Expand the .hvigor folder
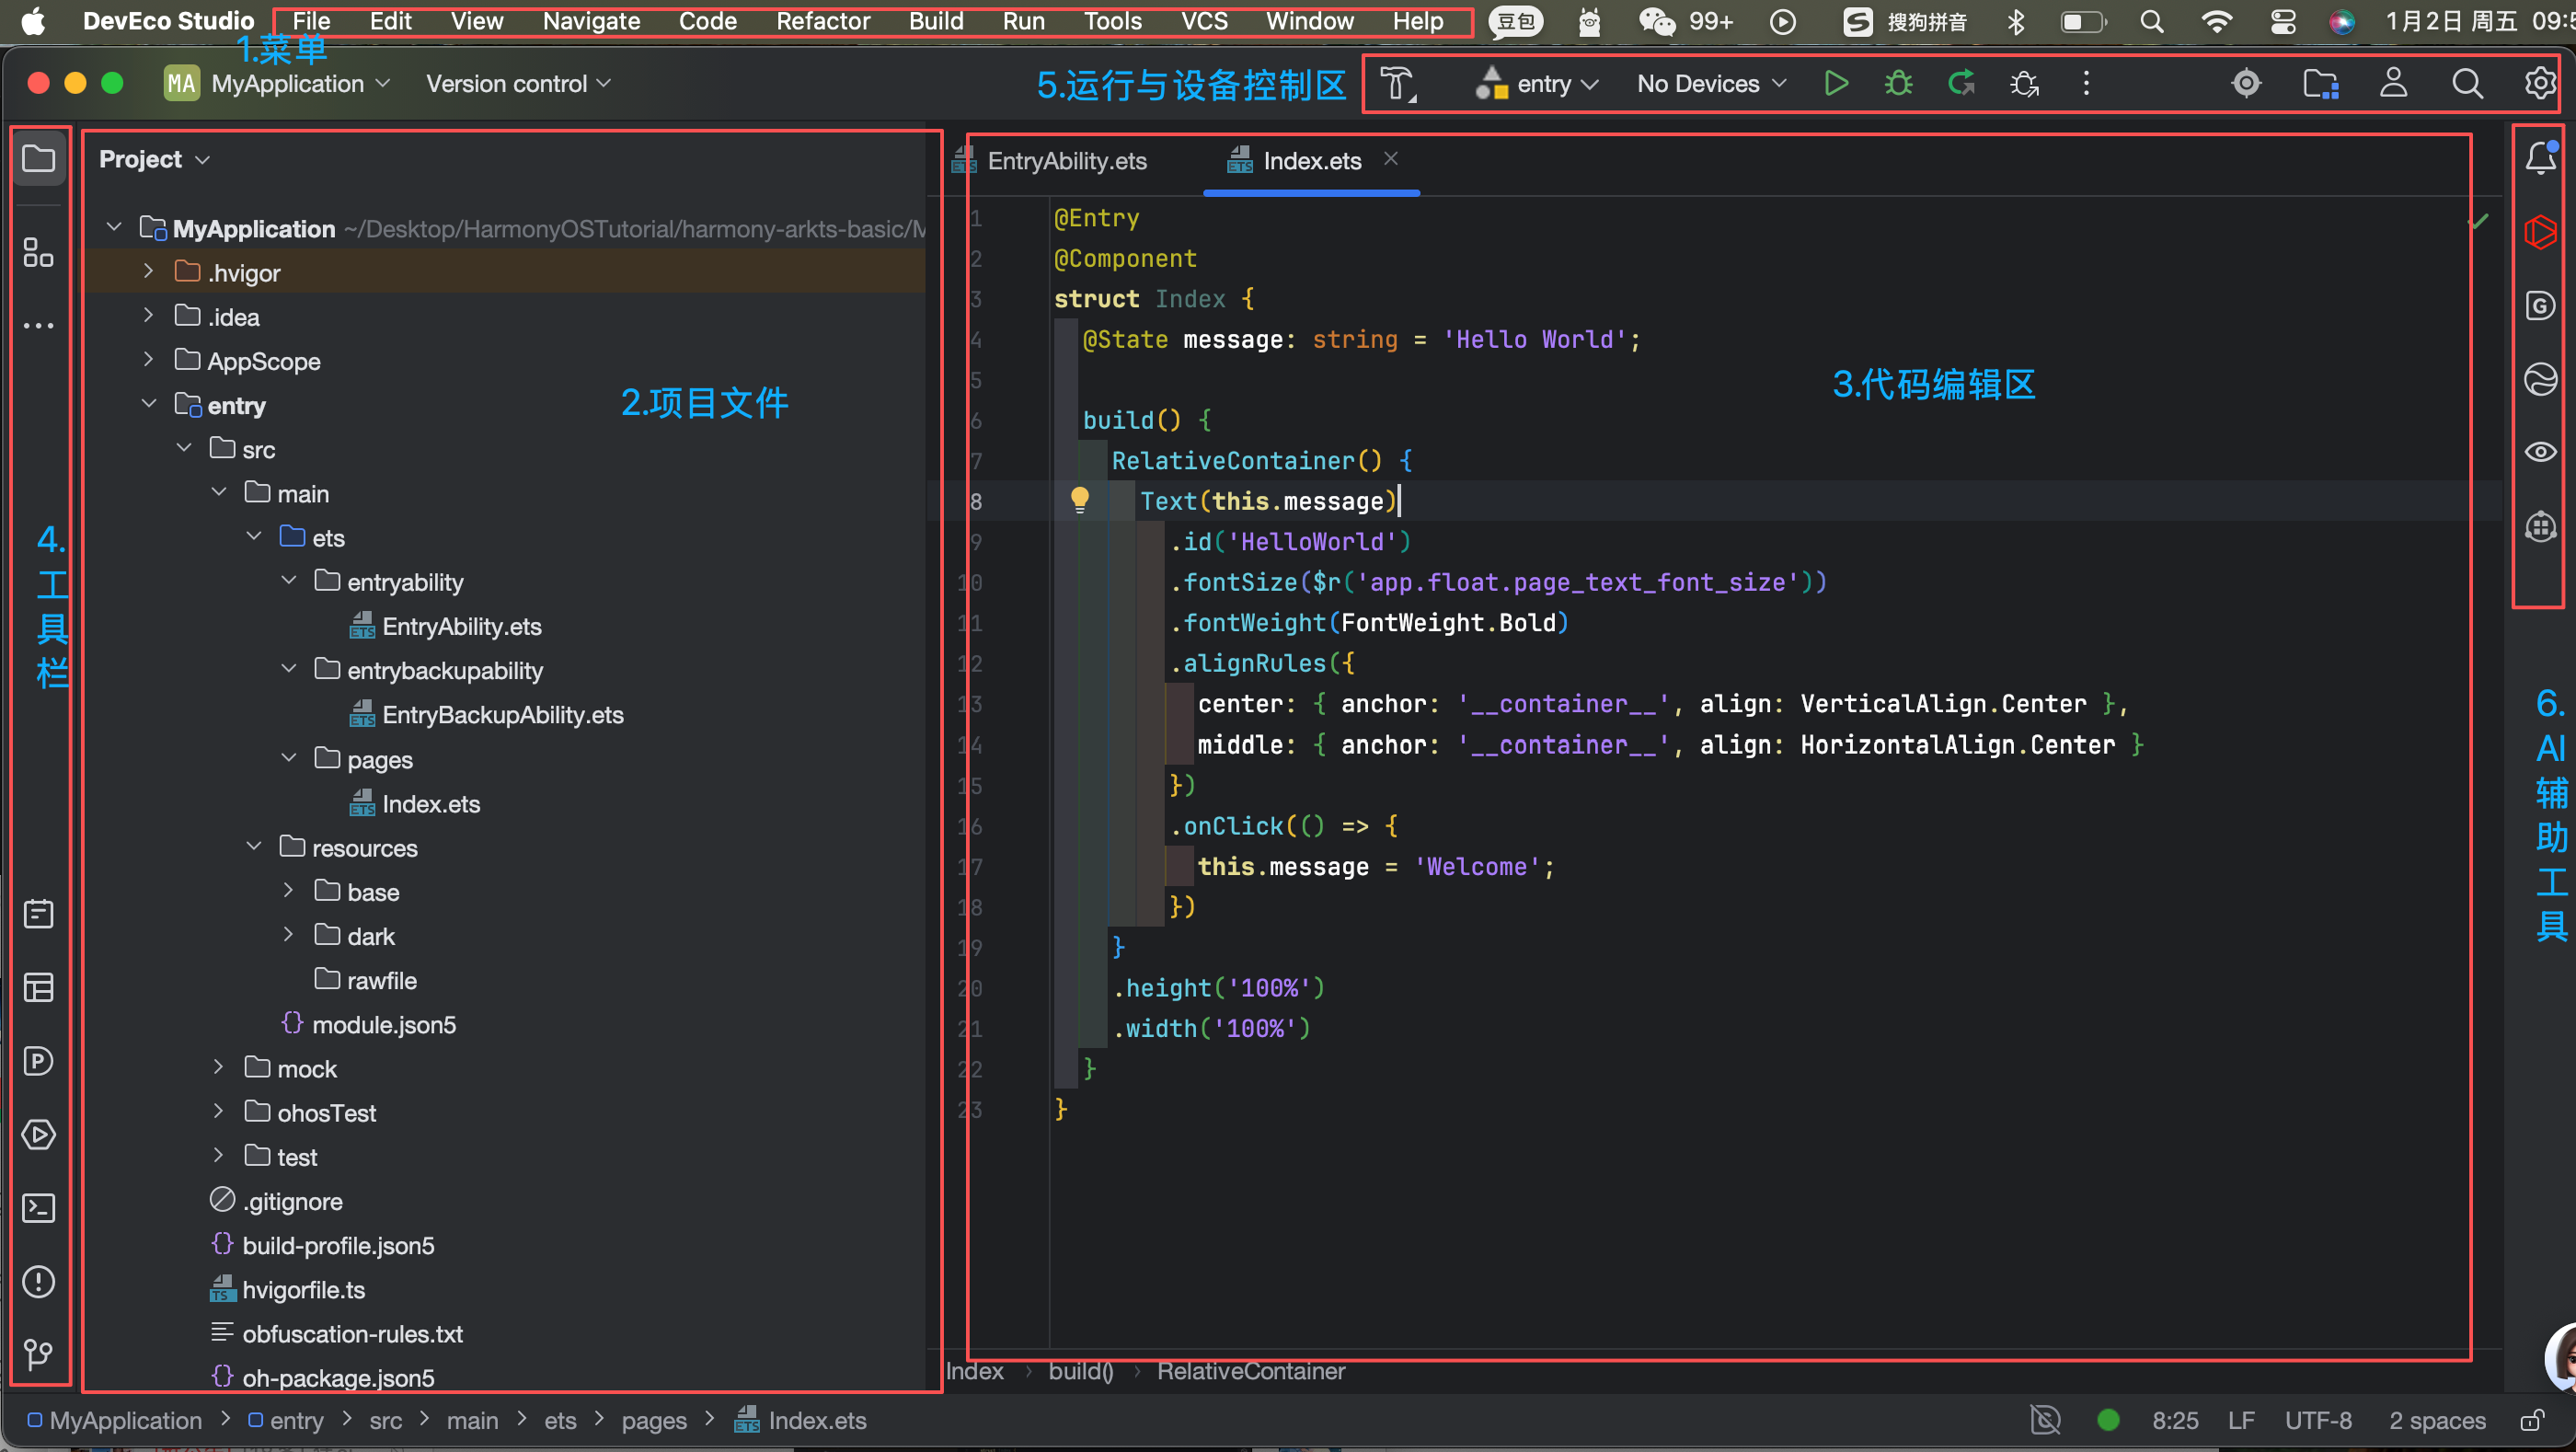 [x=148, y=272]
